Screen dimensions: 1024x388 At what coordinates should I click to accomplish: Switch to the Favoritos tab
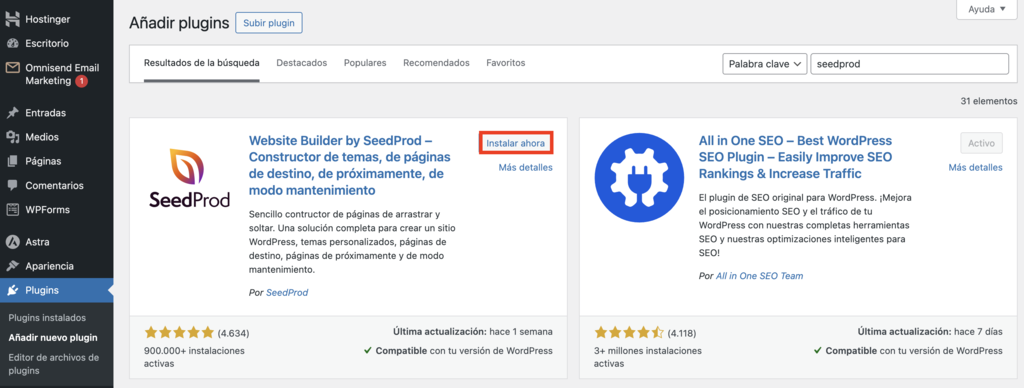click(505, 63)
